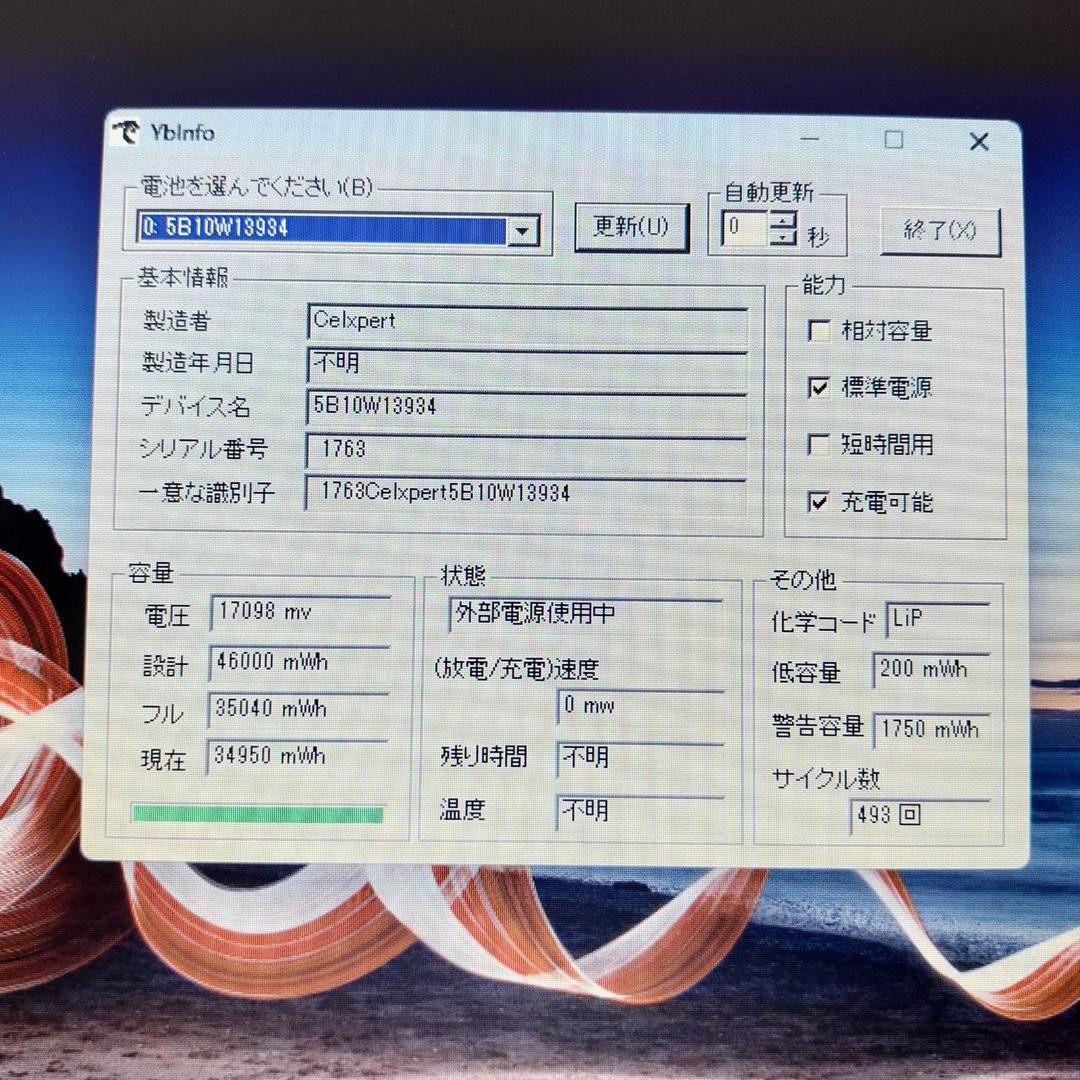Toggle the 標準電源 checkbox
This screenshot has width=1080, height=1080.
(x=818, y=388)
